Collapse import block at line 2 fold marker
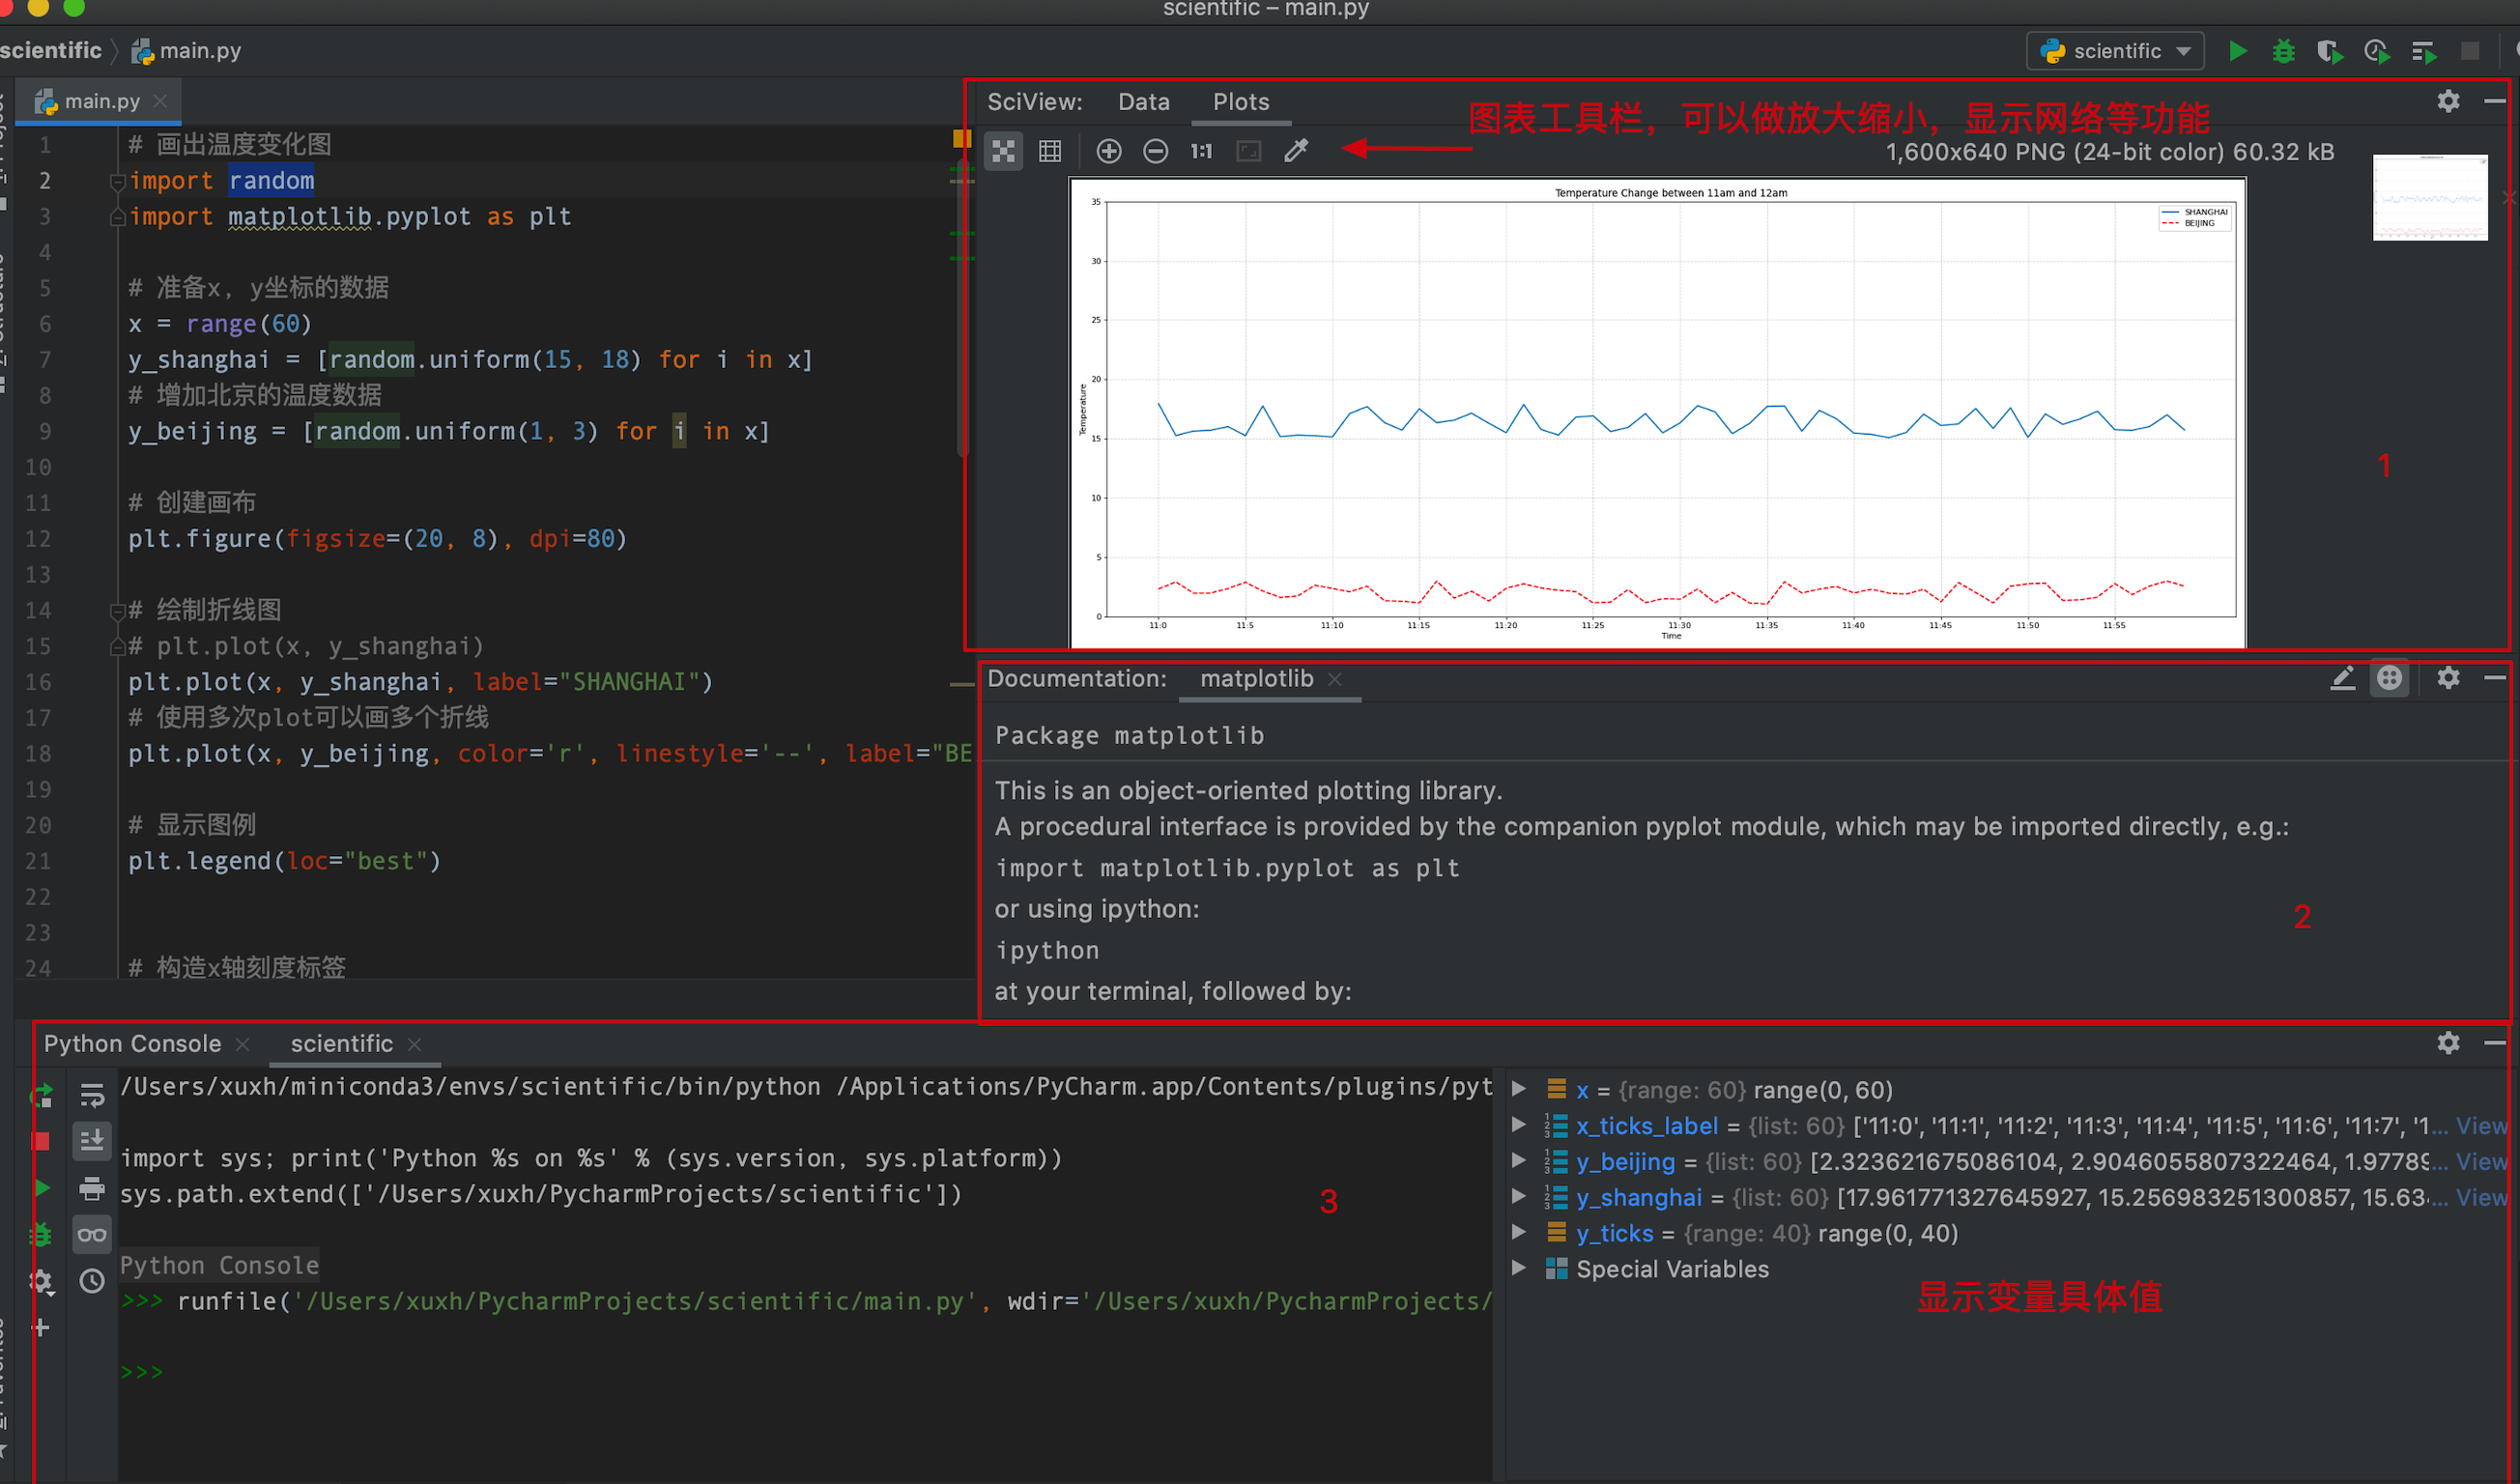The width and height of the screenshot is (2520, 1484). coord(117,181)
